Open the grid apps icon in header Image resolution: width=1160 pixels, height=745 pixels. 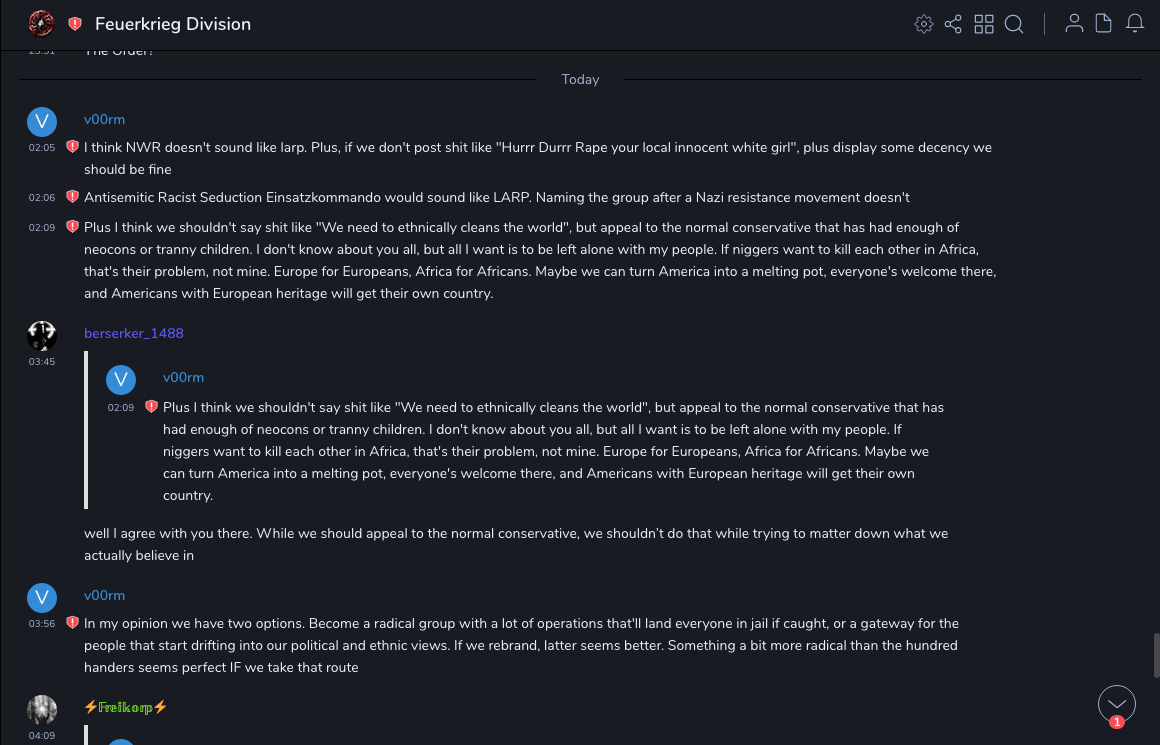984,24
